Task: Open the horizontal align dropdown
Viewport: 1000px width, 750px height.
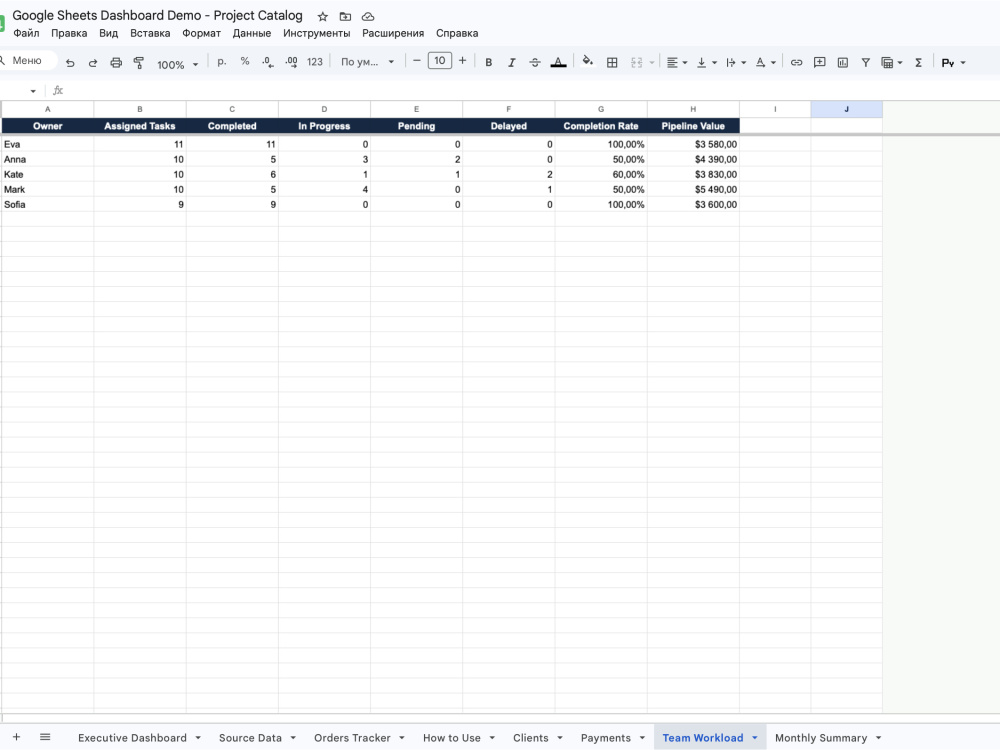Action: (677, 62)
